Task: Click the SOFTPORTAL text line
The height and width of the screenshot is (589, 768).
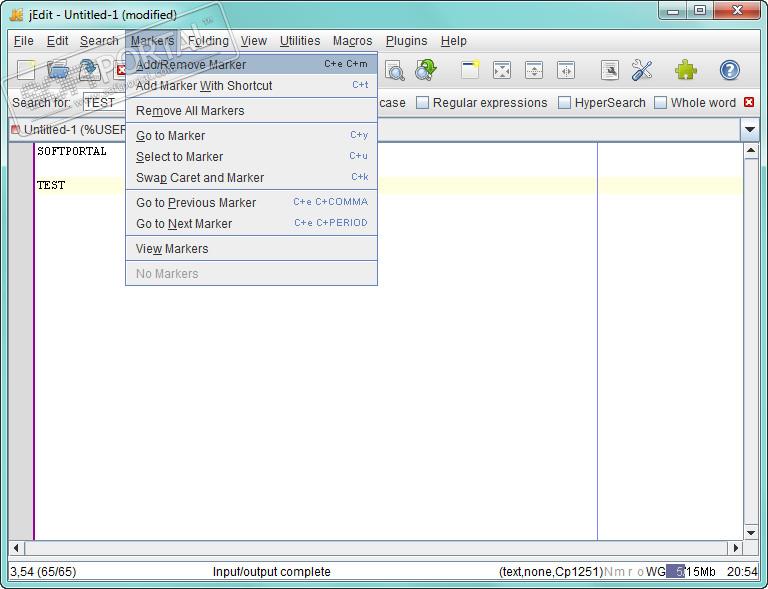Action: [72, 151]
